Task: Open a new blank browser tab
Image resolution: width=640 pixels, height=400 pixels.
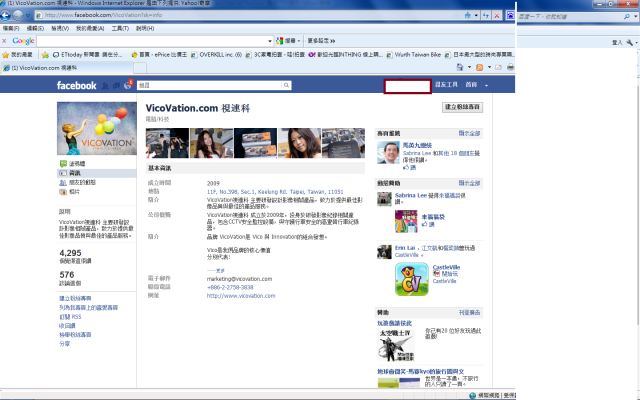Action: point(140,68)
